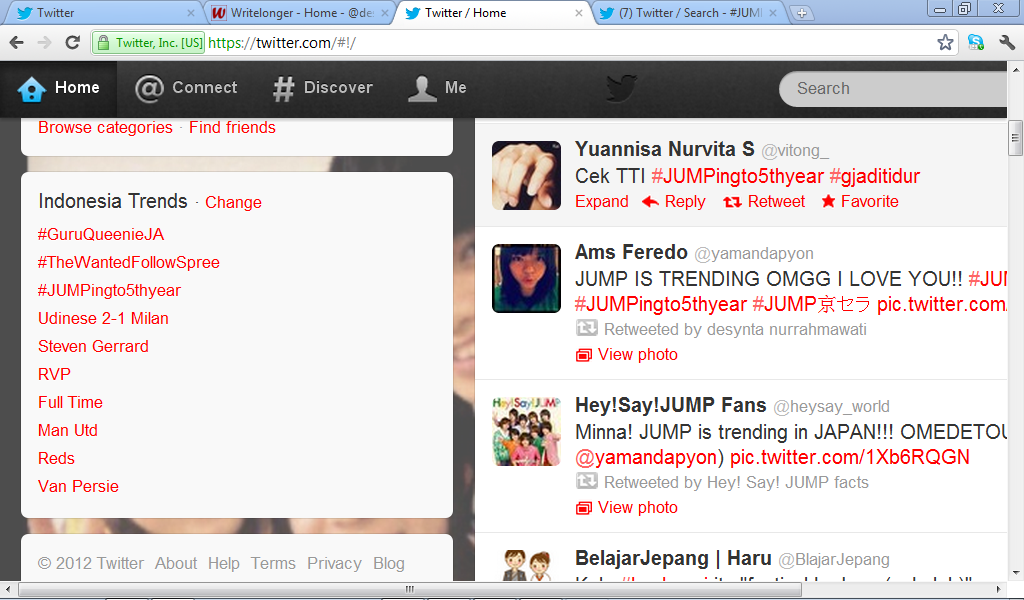The width and height of the screenshot is (1024, 600).
Task: Switch to Twitter / Search #JUMP tab
Action: [x=689, y=13]
